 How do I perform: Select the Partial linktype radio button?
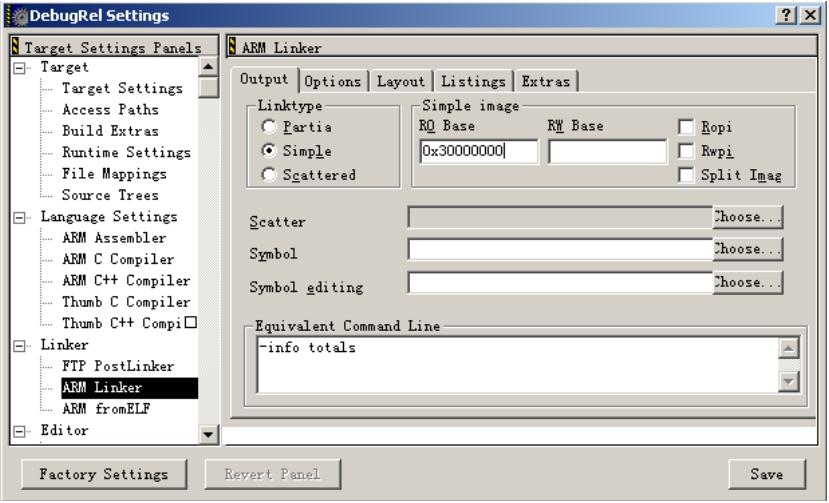[269, 127]
